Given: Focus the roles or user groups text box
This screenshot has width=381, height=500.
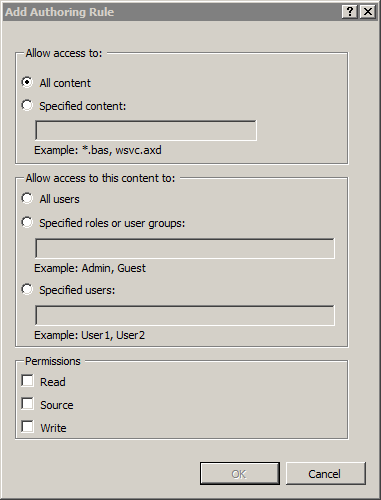Looking at the screenshot, I should [185, 248].
